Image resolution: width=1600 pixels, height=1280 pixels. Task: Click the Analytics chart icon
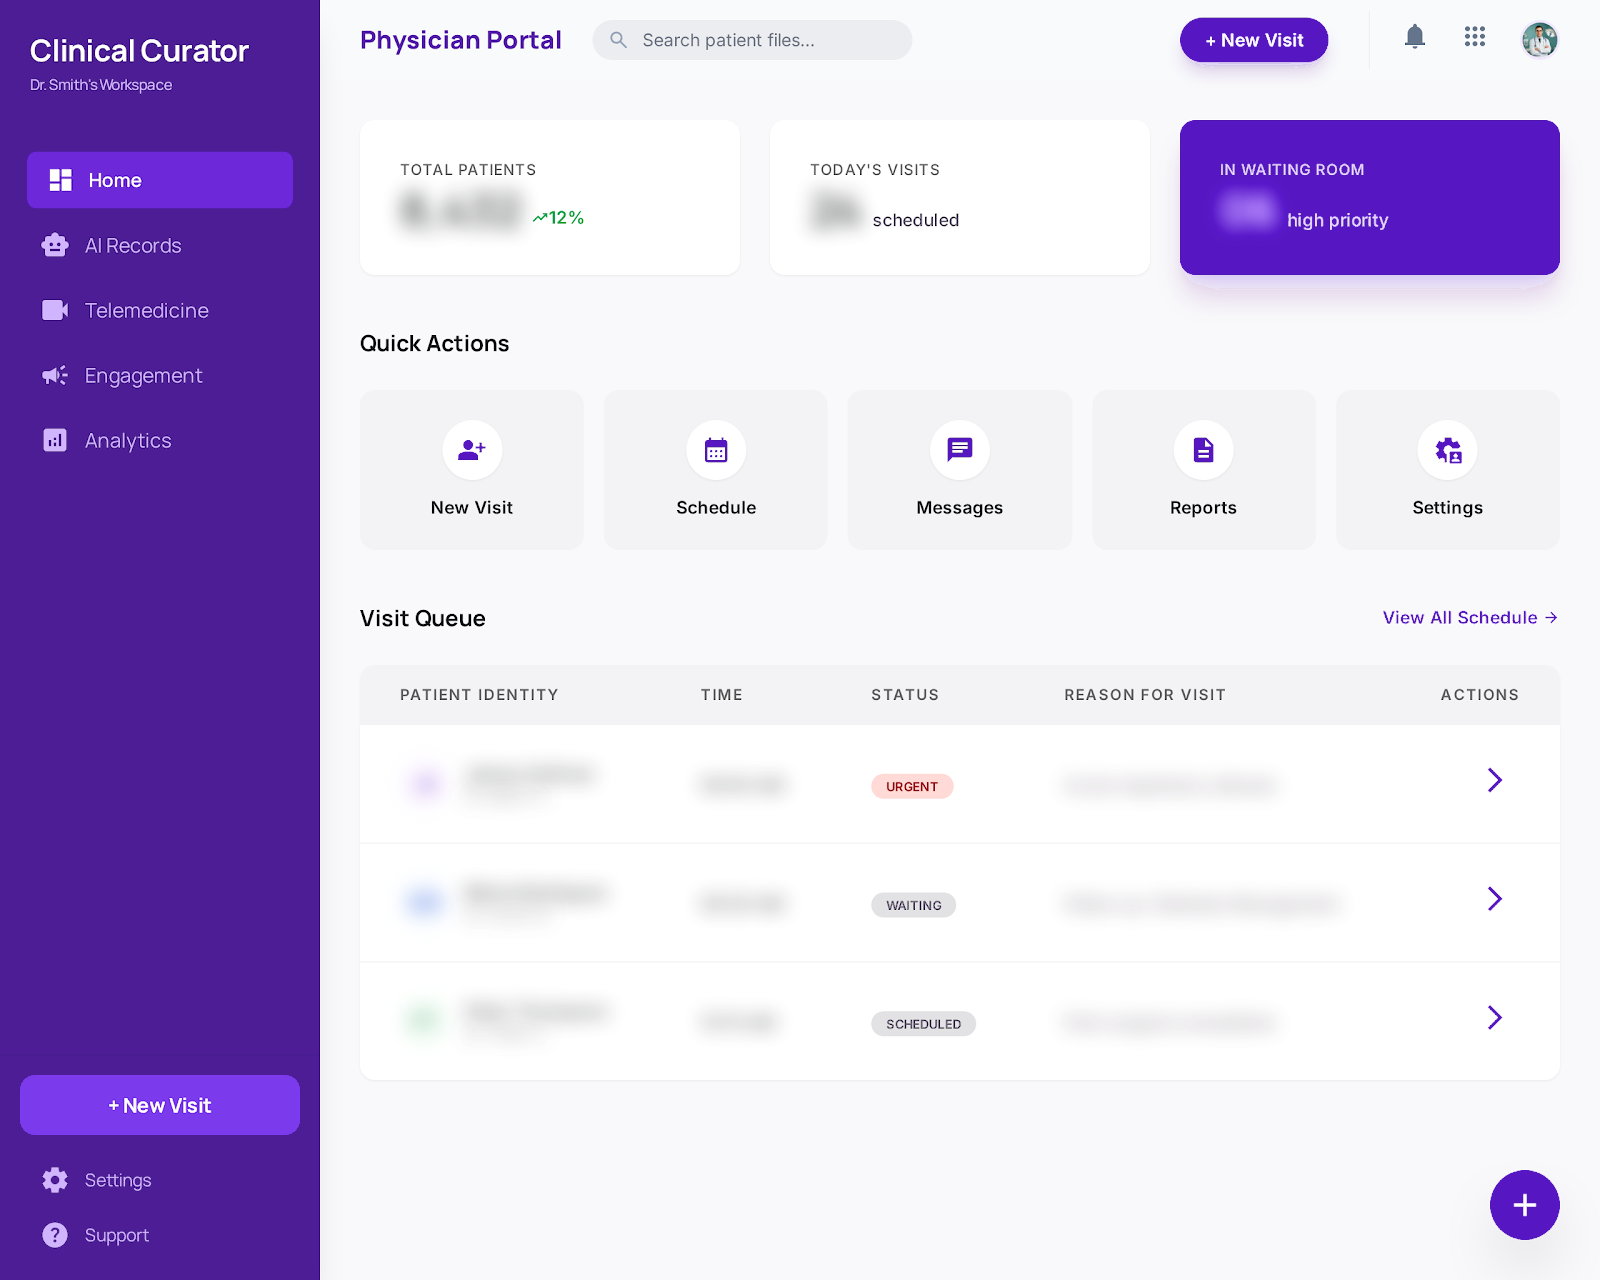[x=55, y=440]
